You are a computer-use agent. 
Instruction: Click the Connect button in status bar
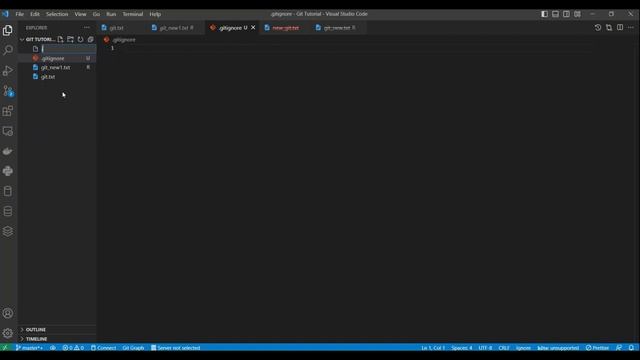[x=103, y=348]
